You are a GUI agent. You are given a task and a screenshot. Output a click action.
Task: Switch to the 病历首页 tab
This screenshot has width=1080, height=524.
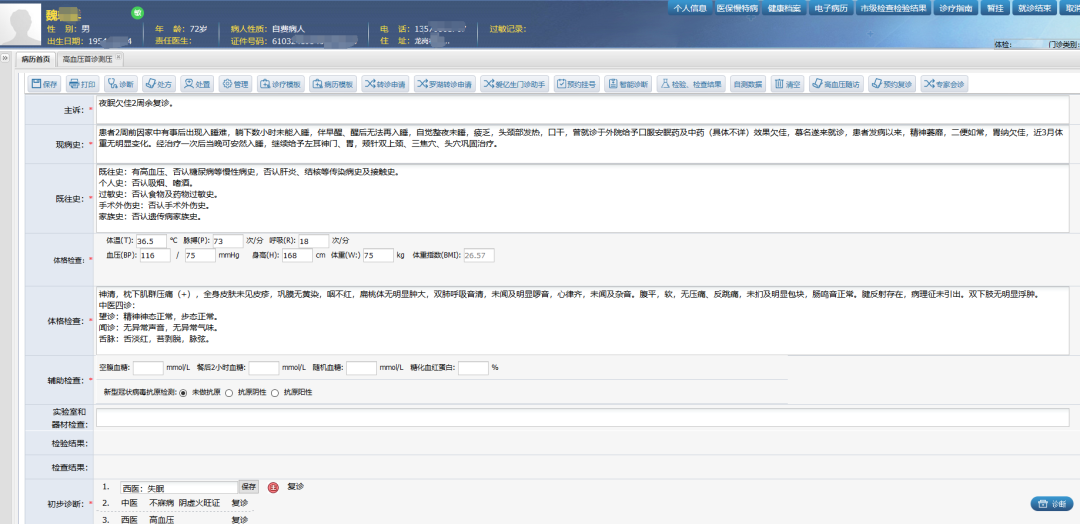[x=35, y=60]
